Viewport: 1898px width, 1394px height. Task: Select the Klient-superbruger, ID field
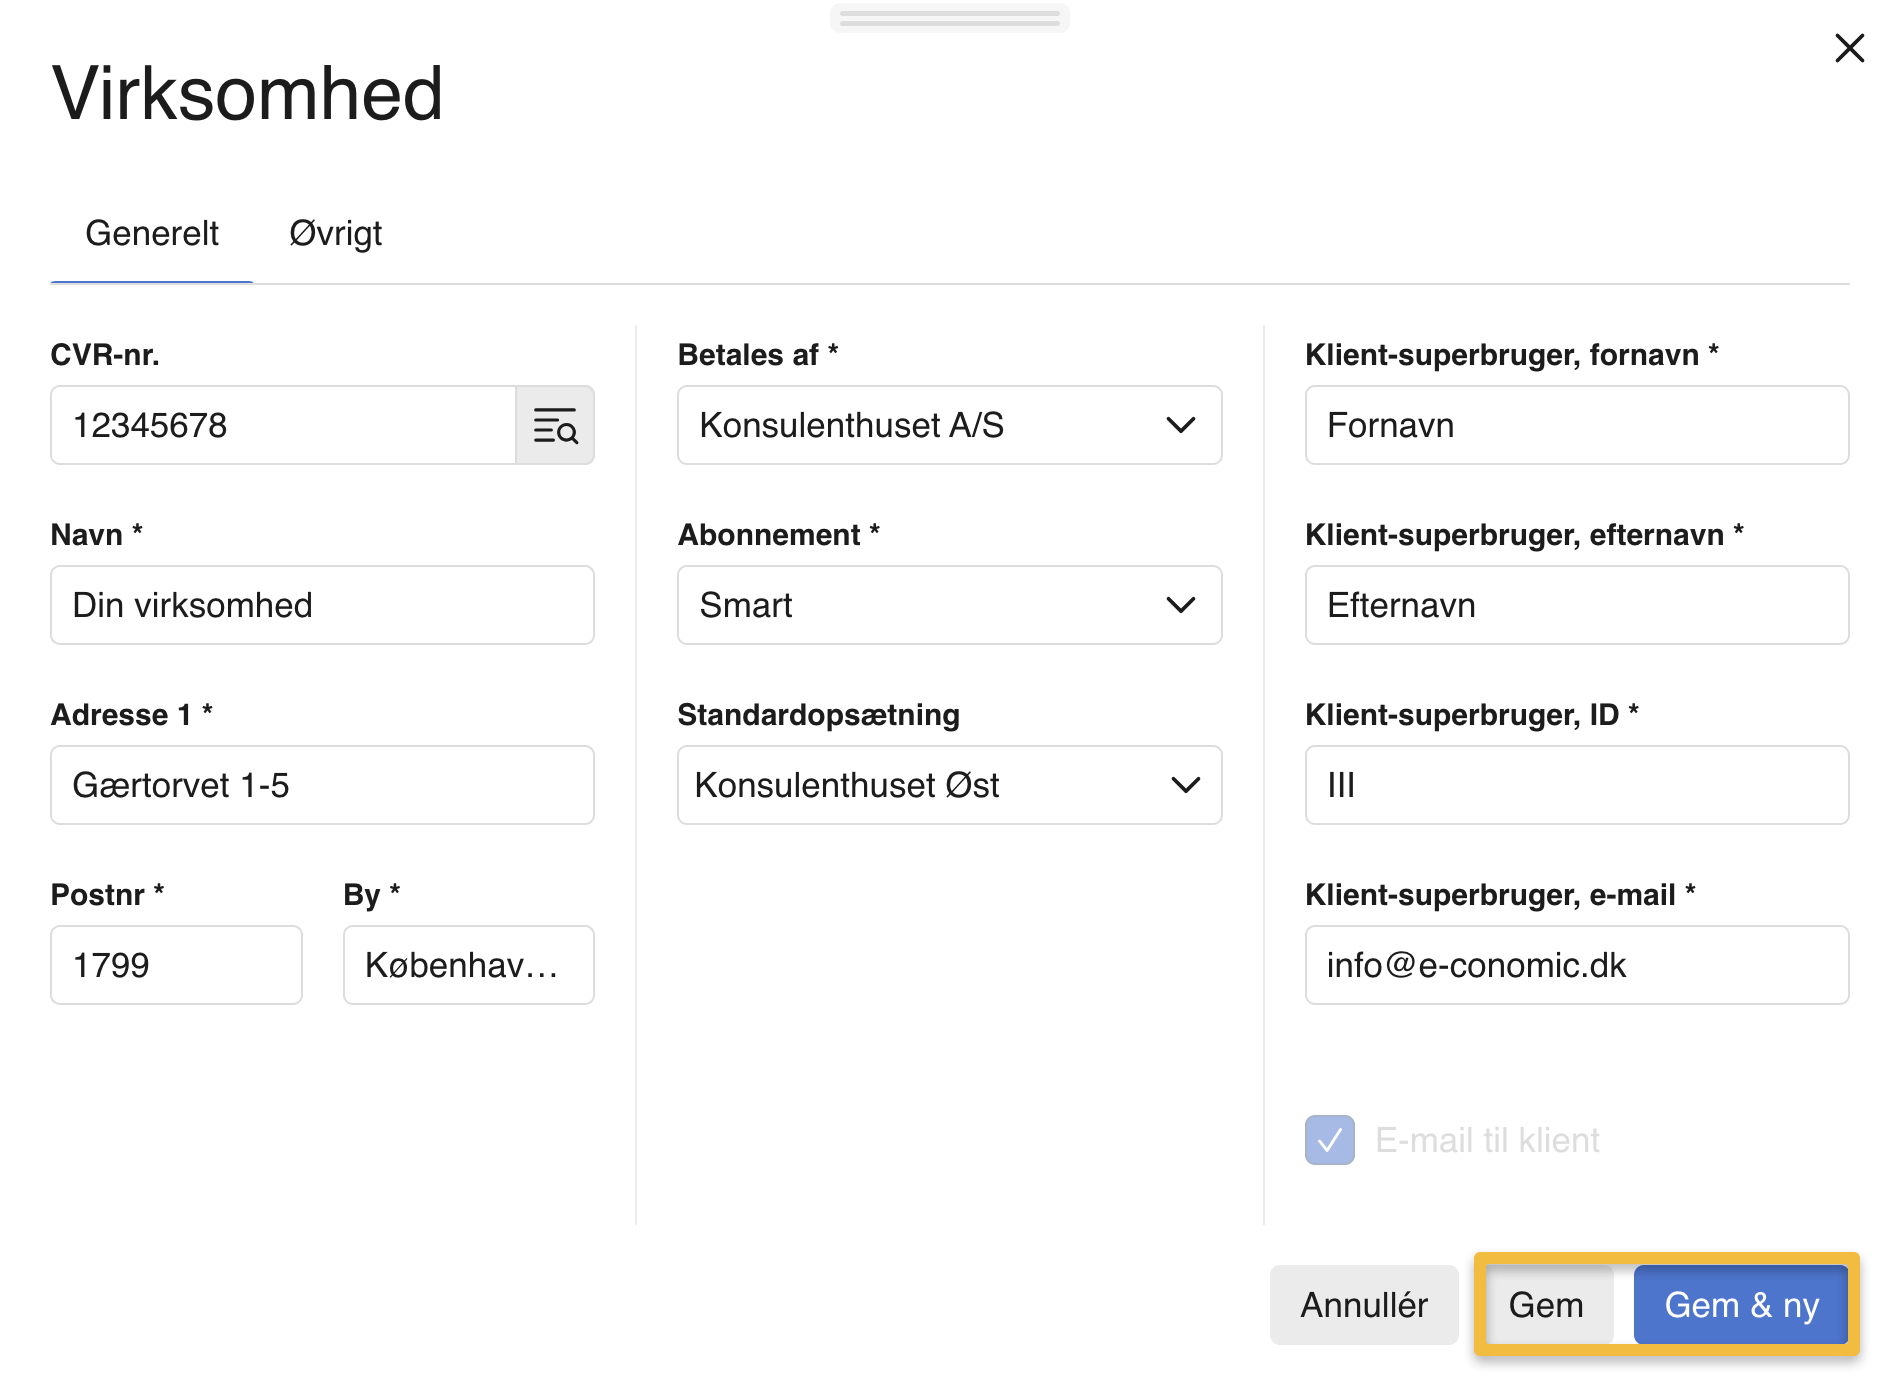tap(1576, 786)
